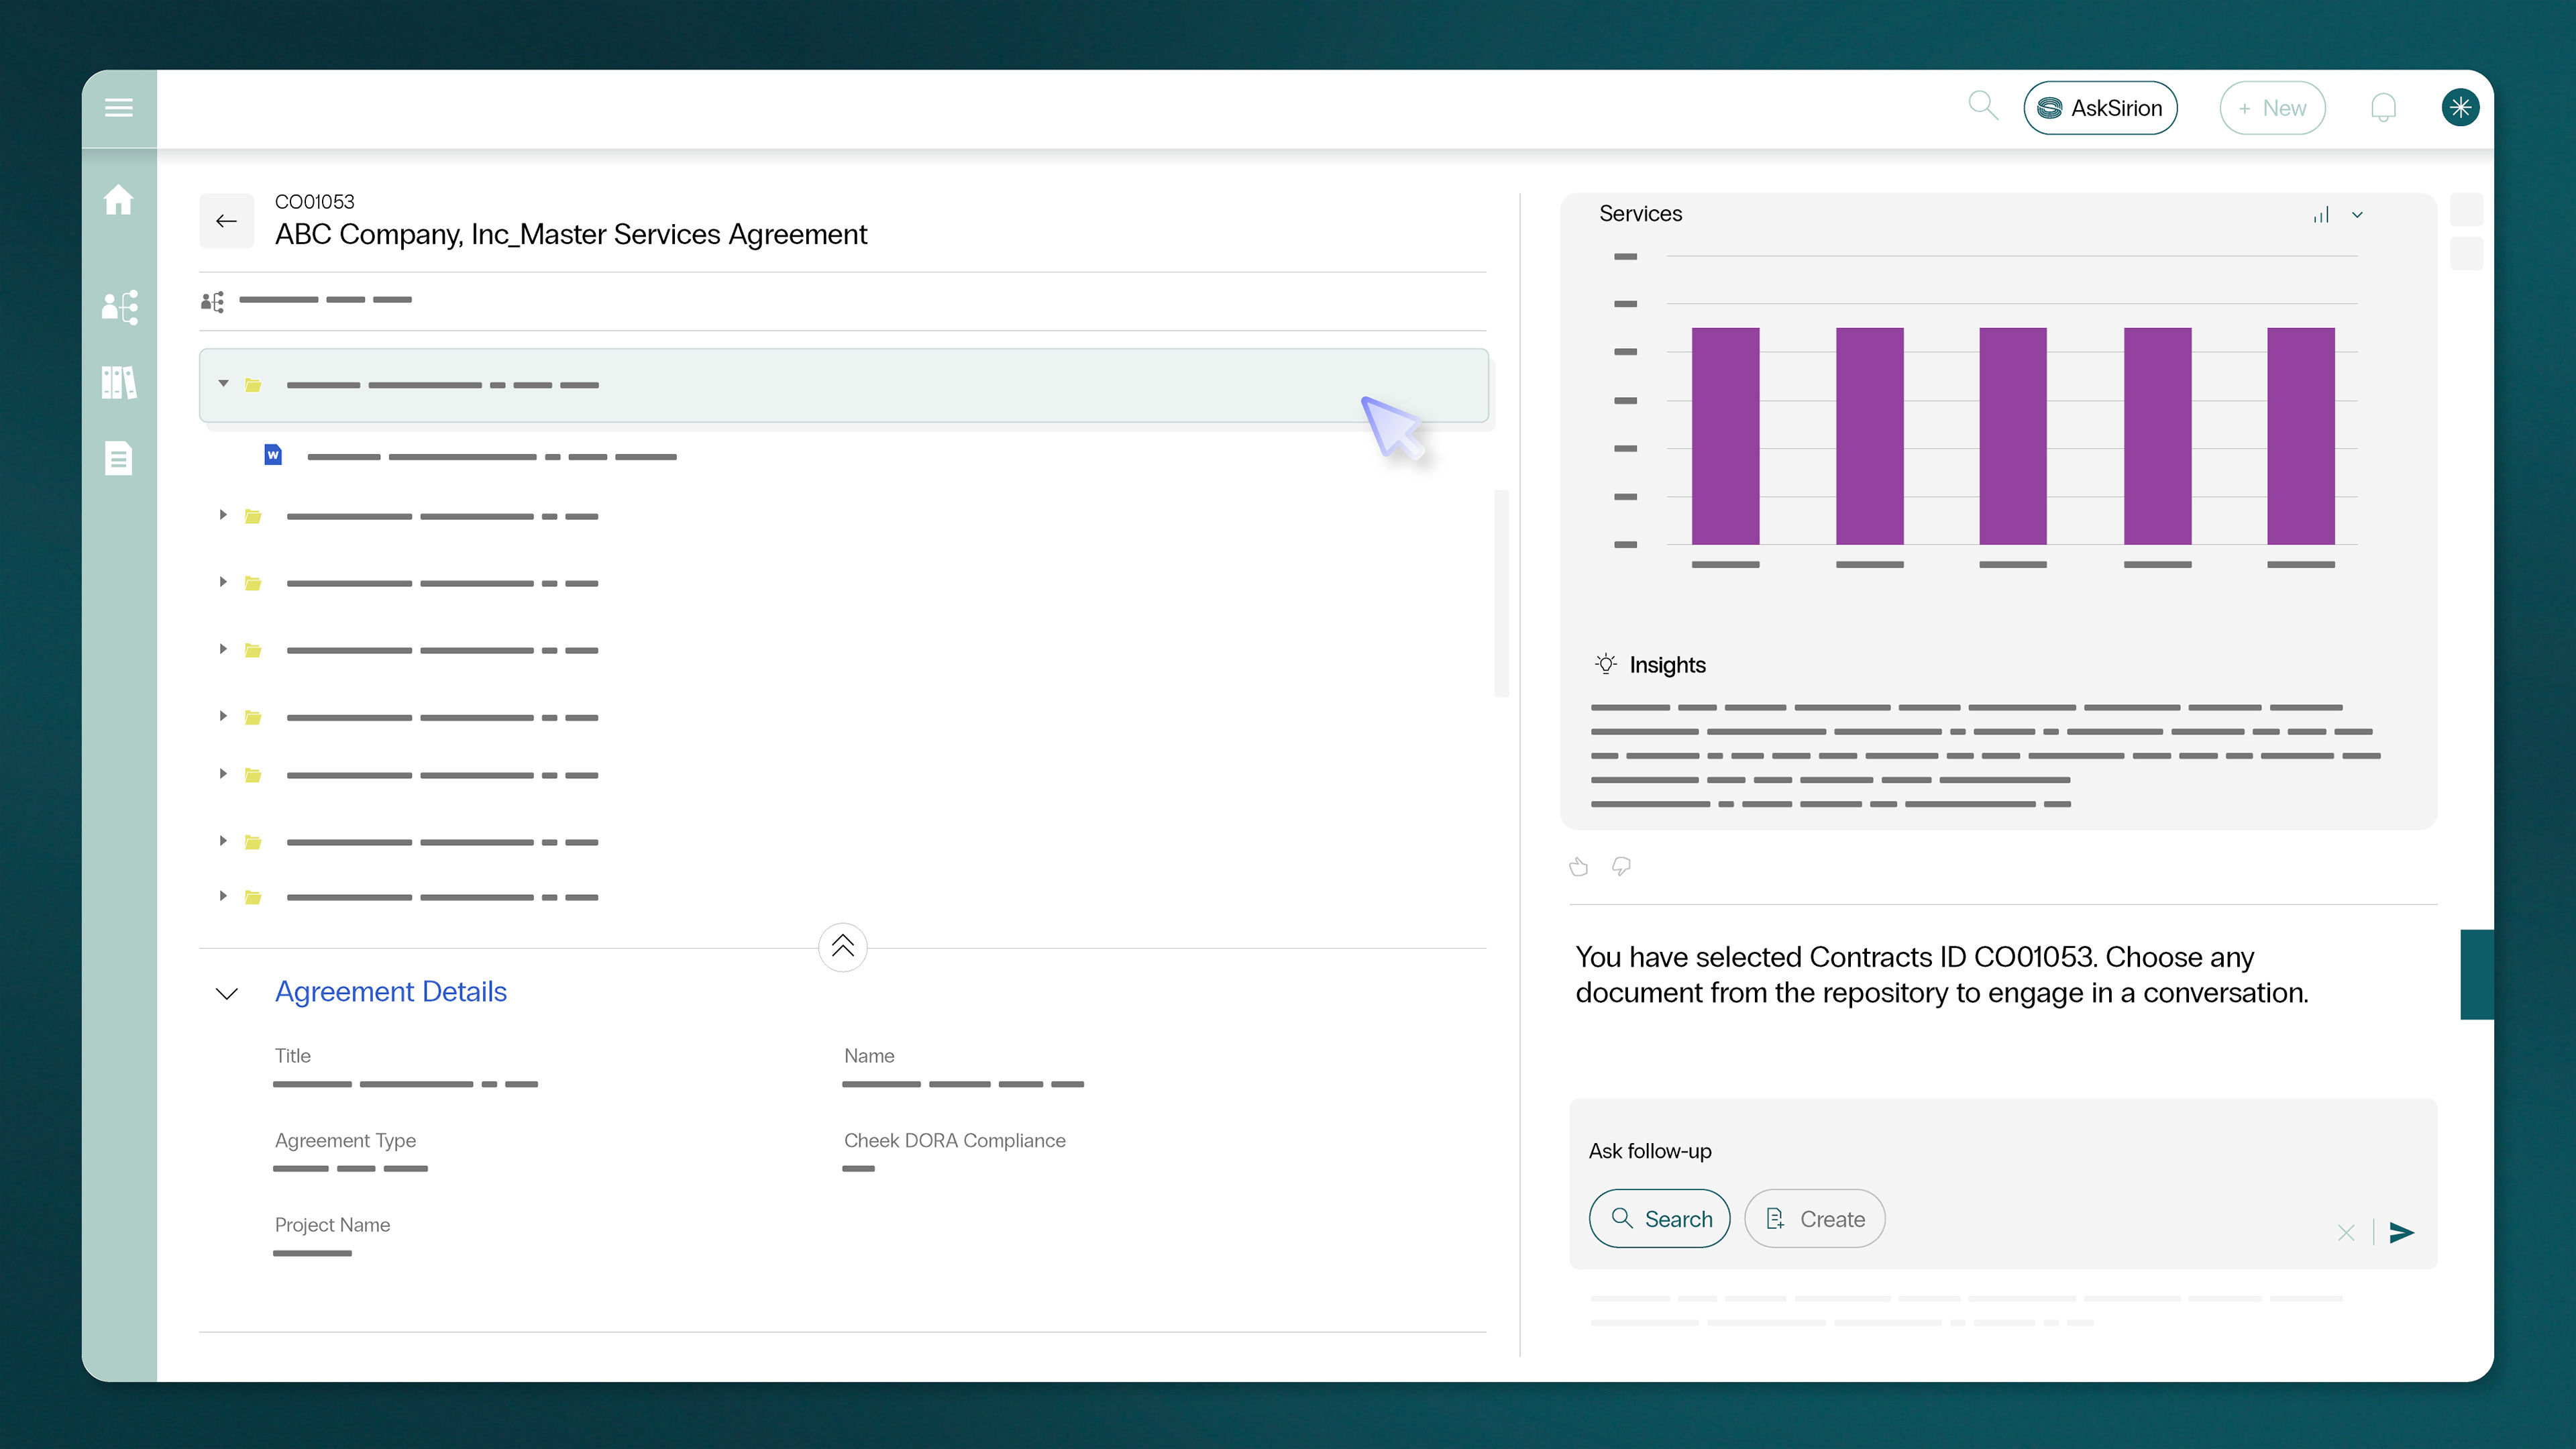2576x1449 pixels.
Task: Click the New button
Action: tap(2272, 108)
